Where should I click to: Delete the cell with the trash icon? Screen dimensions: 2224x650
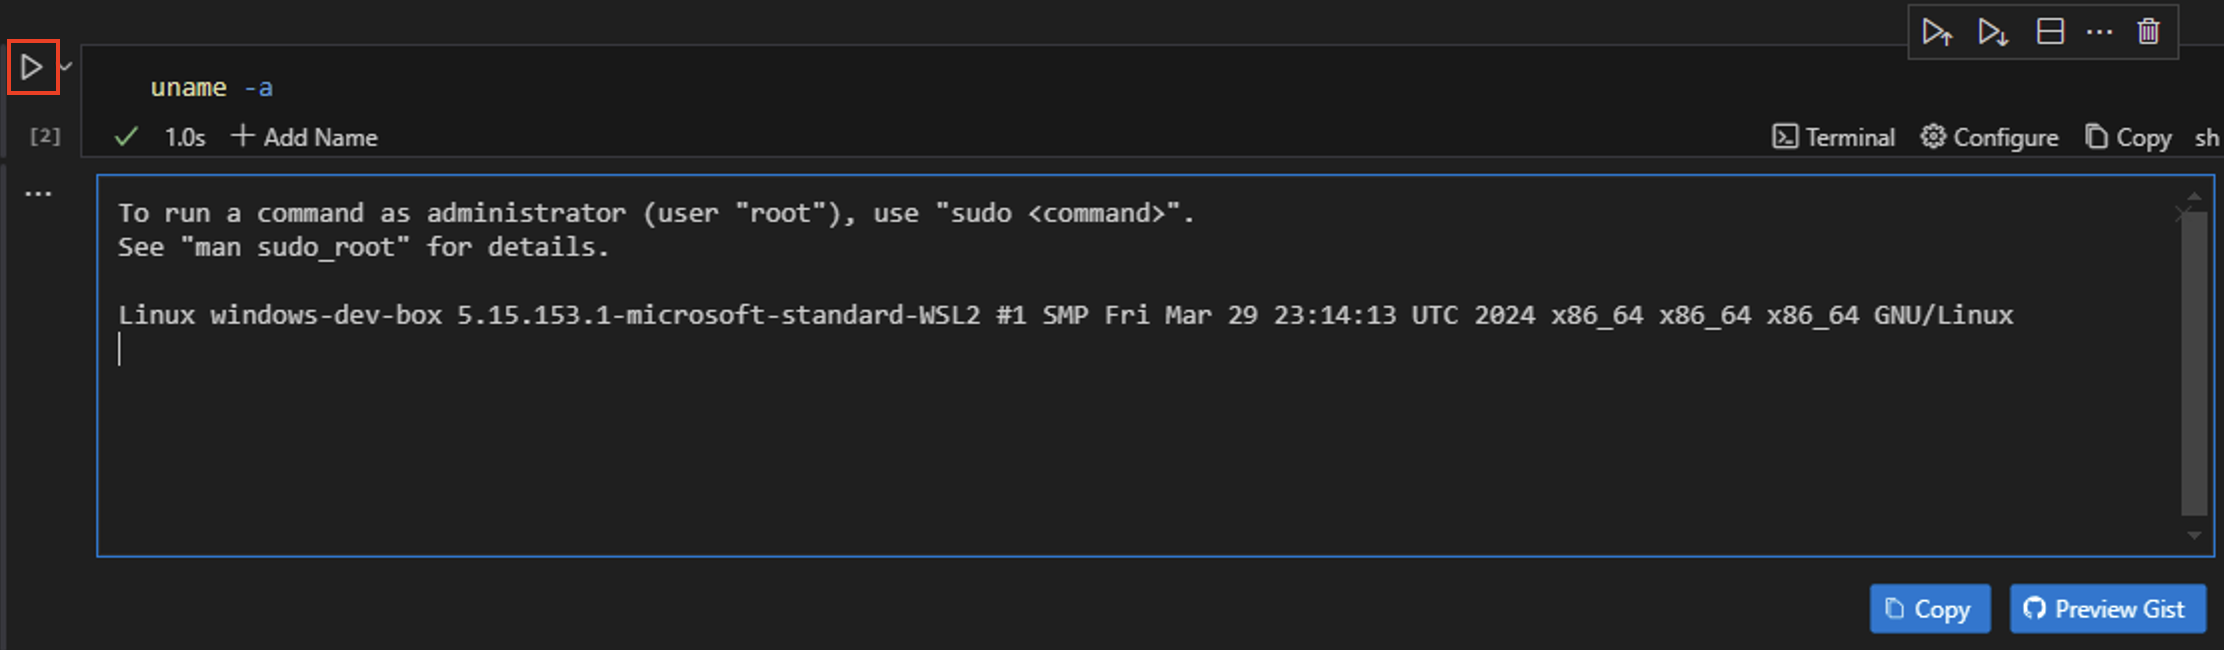click(x=2148, y=32)
